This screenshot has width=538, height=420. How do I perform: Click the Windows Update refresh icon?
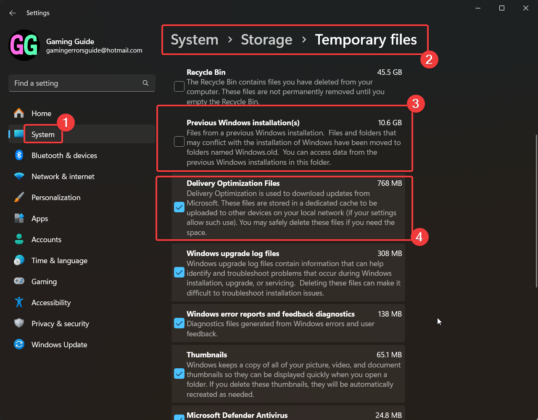pyautogui.click(x=19, y=344)
